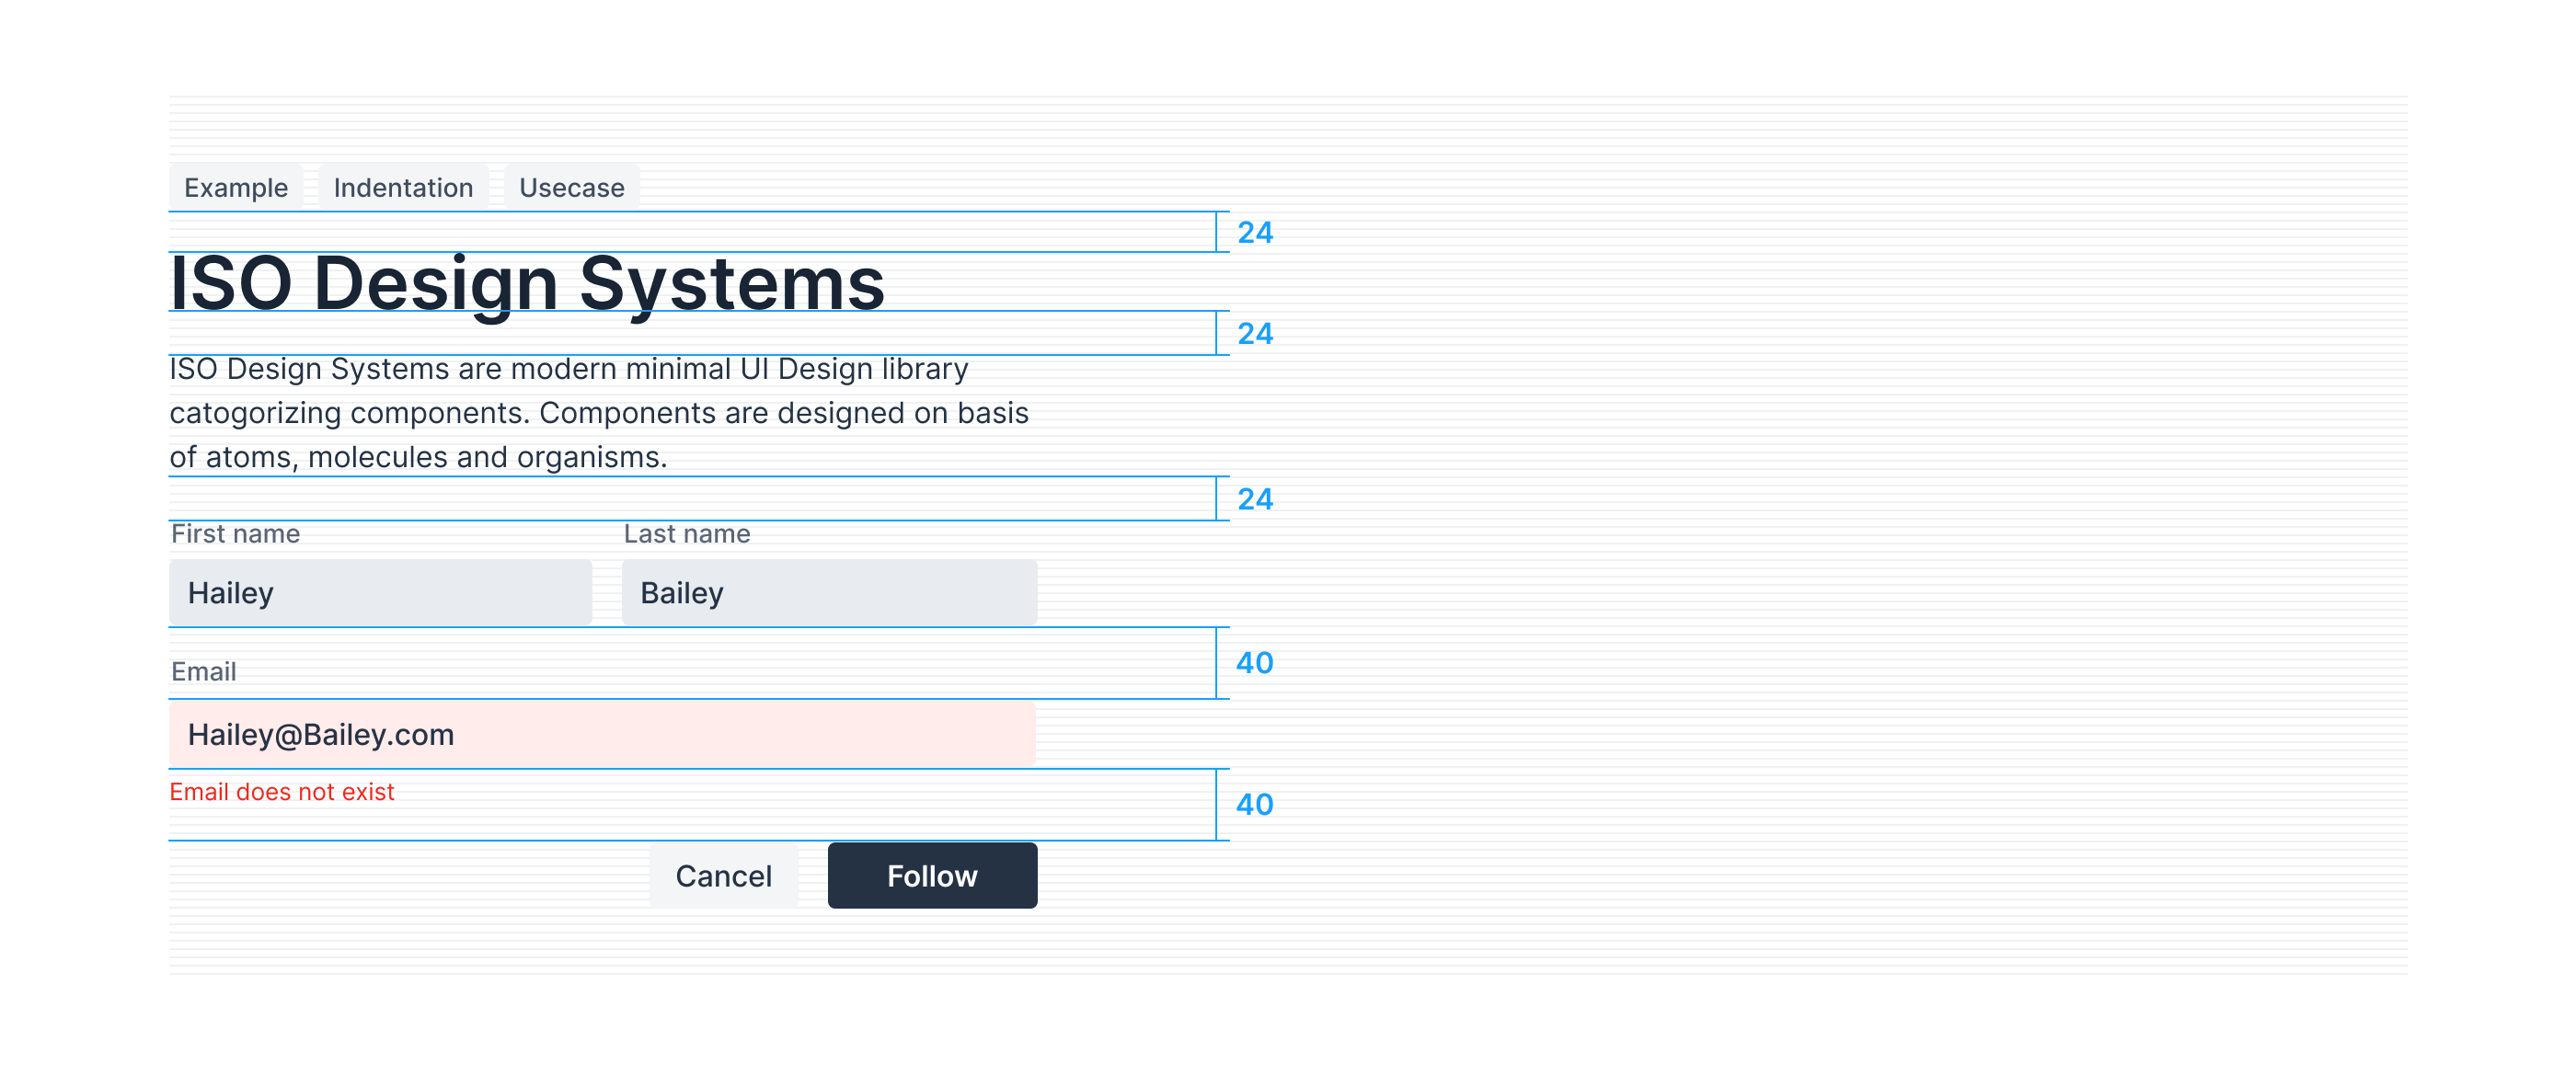
Task: Focus the Last name field containing Bailey
Action: (829, 593)
